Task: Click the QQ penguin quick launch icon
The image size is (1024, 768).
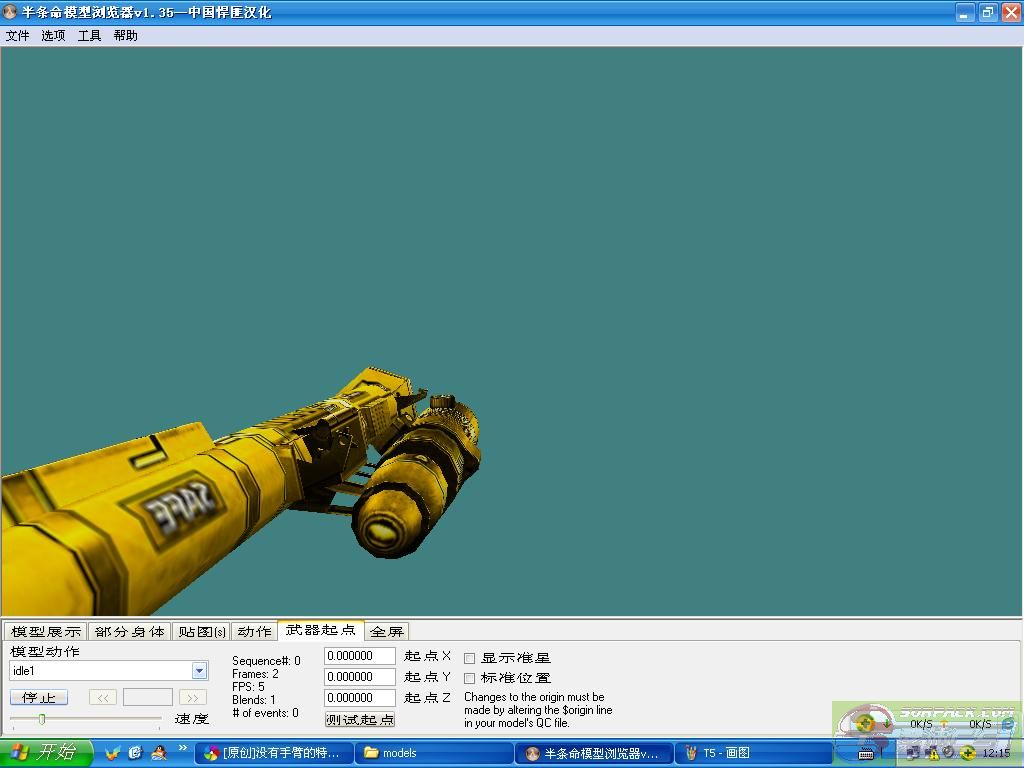Action: 157,752
